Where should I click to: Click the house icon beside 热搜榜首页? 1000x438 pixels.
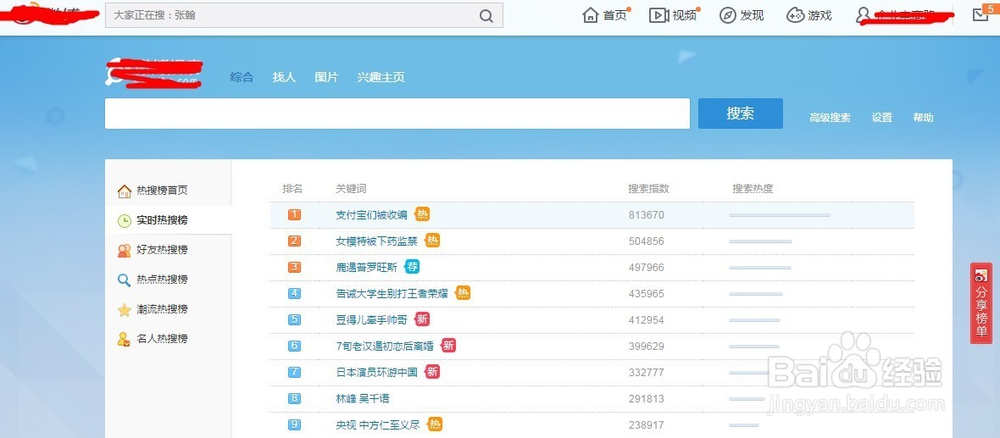[x=124, y=191]
